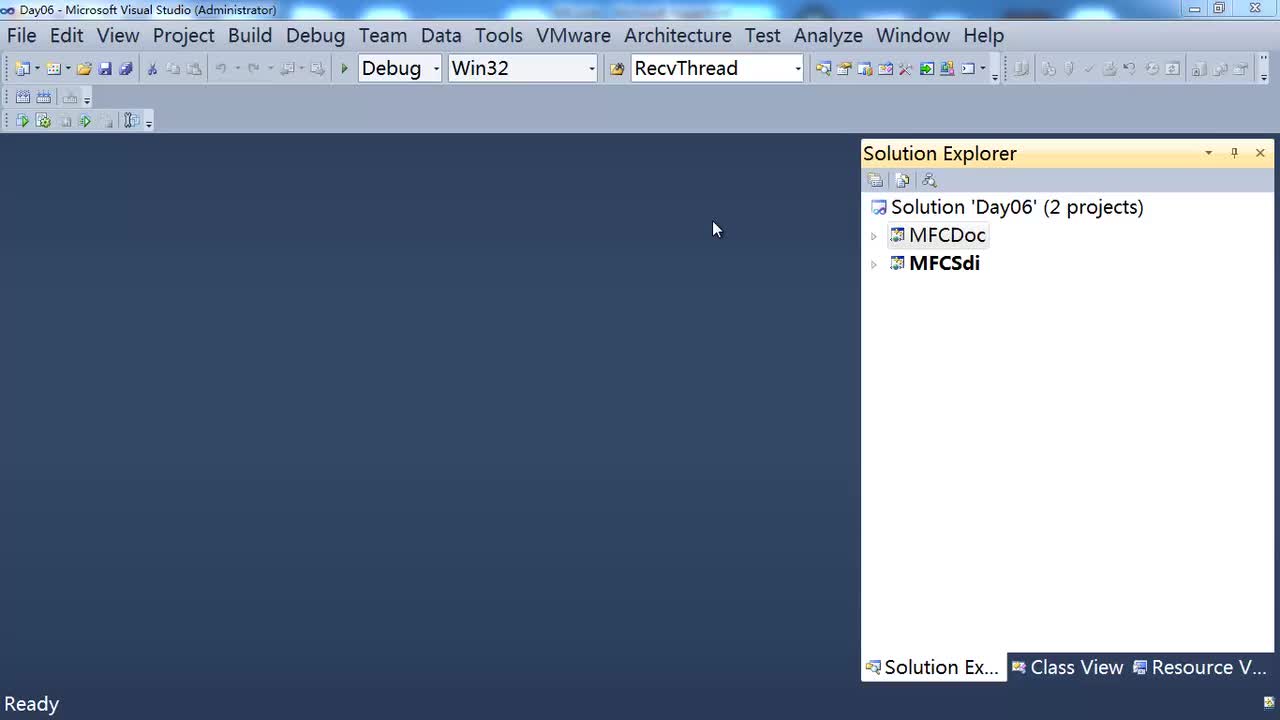Open the Team Explorer toolbar icon
The width and height of the screenshot is (1280, 720).
(865, 69)
